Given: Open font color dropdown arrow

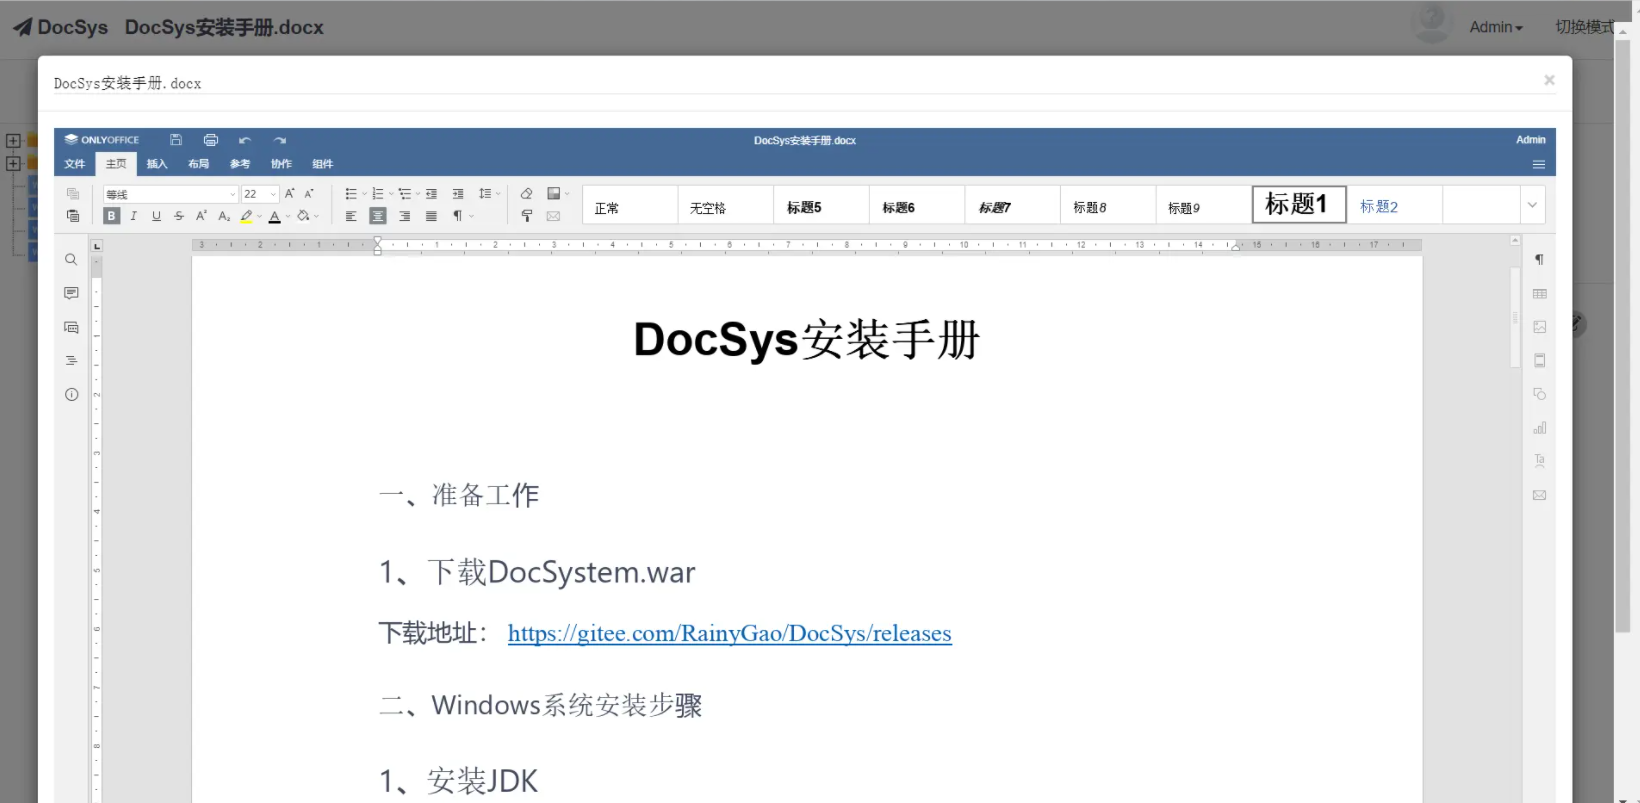Looking at the screenshot, I should pyautogui.click(x=288, y=216).
